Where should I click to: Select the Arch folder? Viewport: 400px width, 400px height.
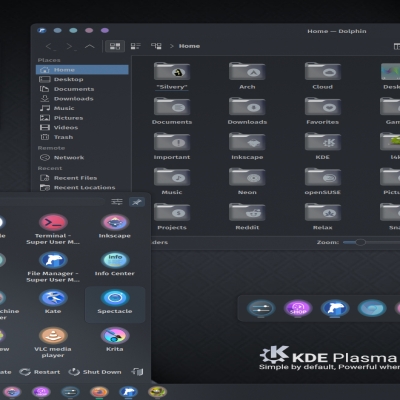click(x=247, y=76)
